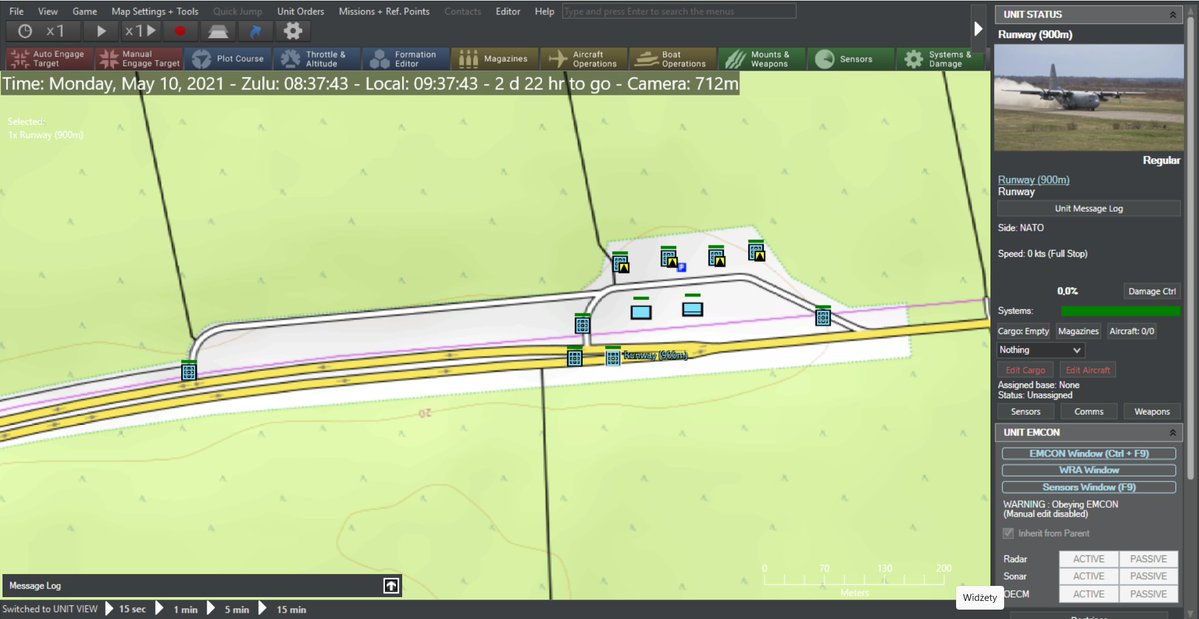Click the Weapons button

coord(1152,412)
